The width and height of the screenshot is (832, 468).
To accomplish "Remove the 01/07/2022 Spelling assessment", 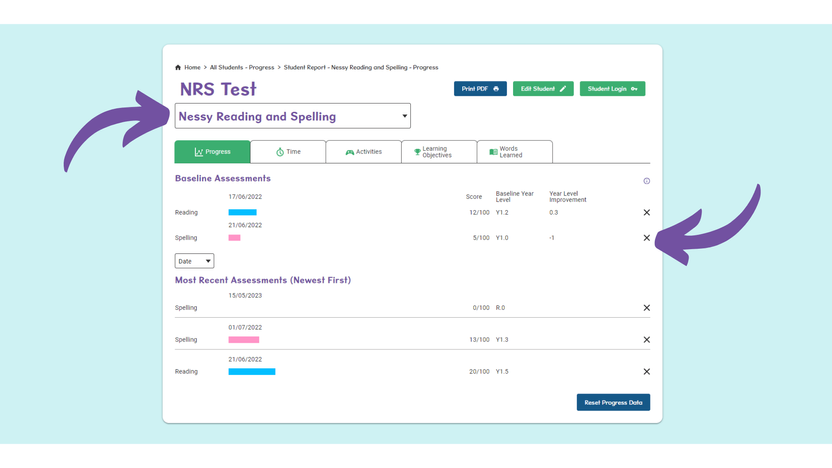I will (x=646, y=340).
